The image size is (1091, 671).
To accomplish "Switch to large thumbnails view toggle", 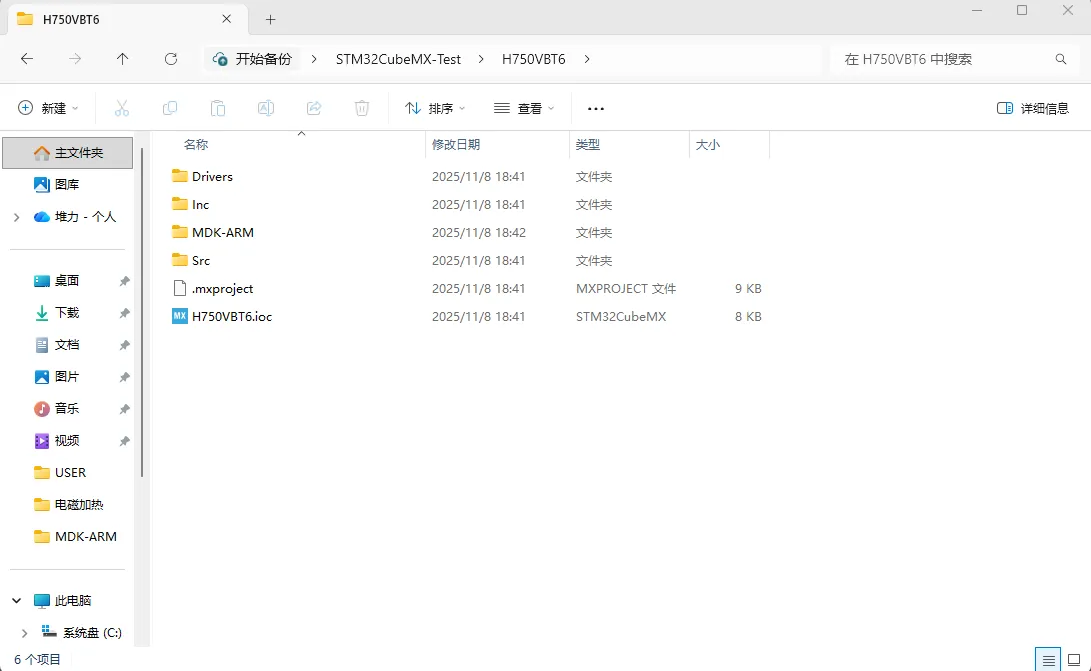I will click(x=1074, y=660).
